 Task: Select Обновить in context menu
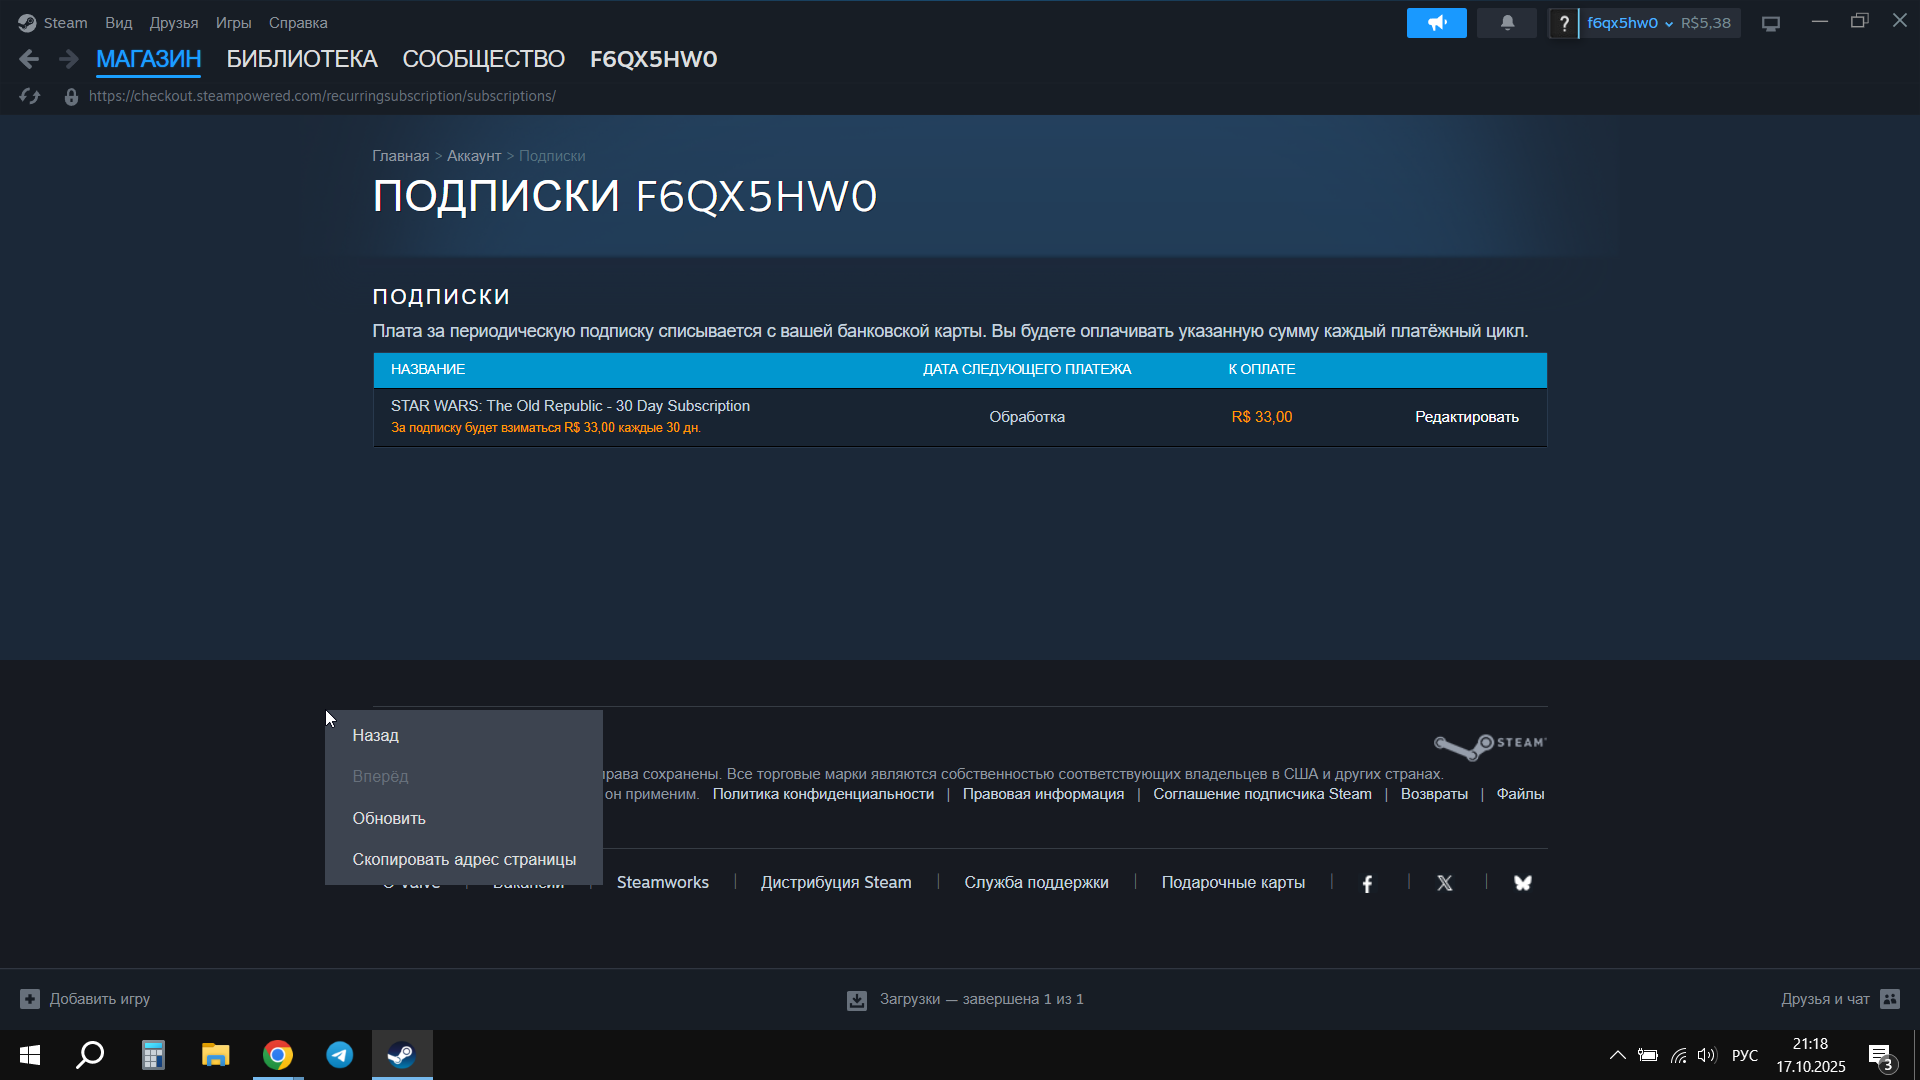pos(389,818)
